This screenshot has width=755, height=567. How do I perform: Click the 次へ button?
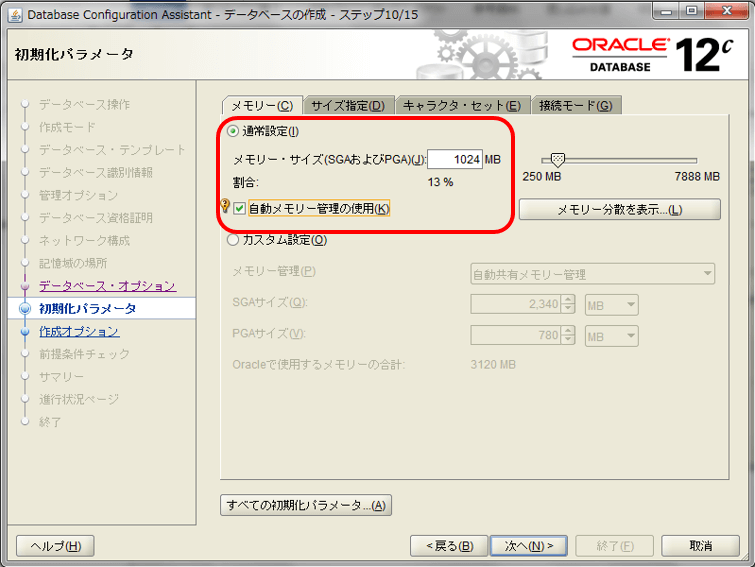(x=529, y=546)
